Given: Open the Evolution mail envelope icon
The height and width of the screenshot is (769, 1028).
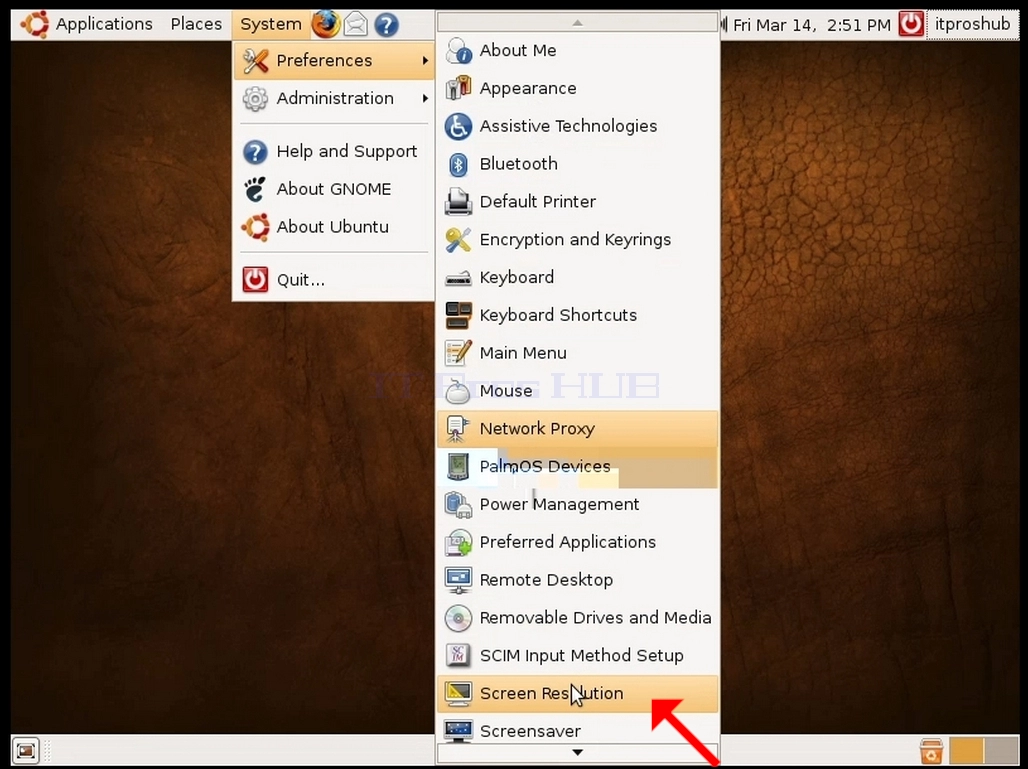Looking at the screenshot, I should pos(356,25).
